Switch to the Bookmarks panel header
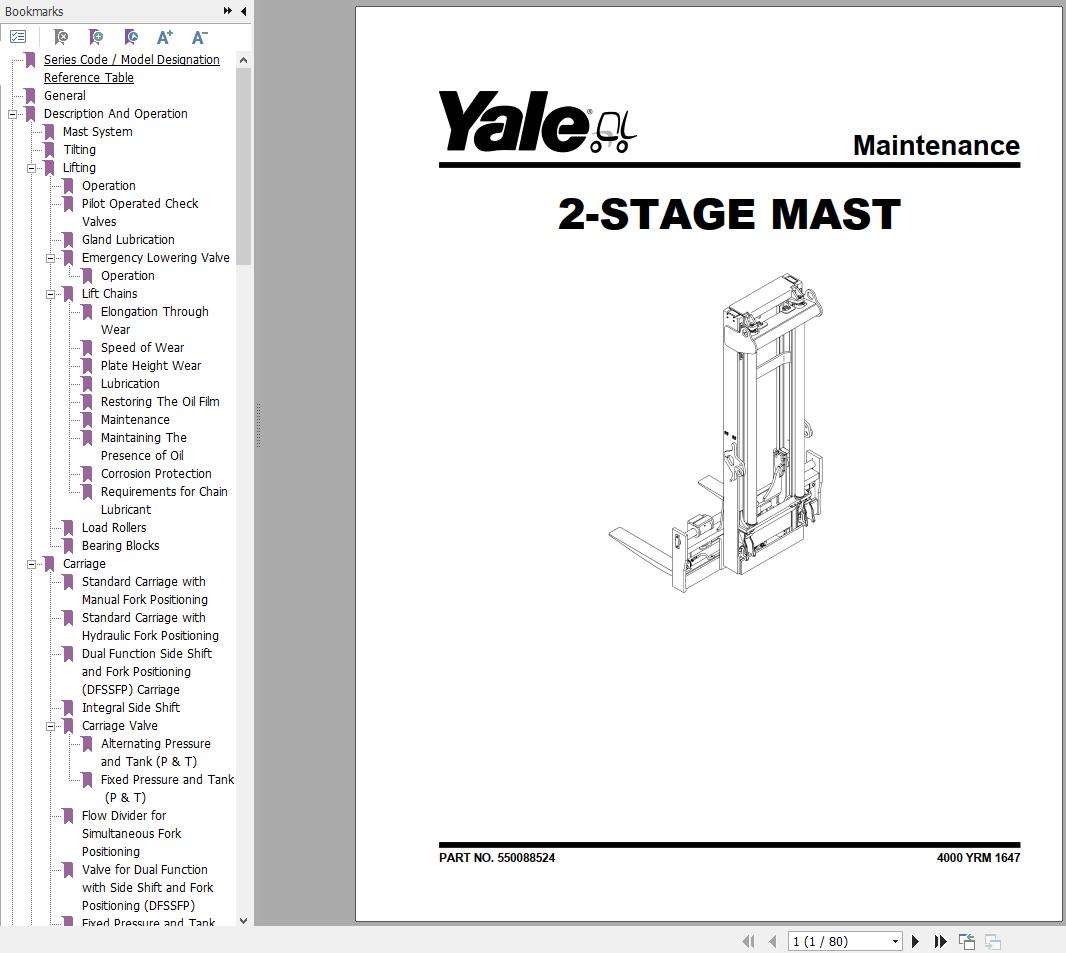 click(x=35, y=11)
